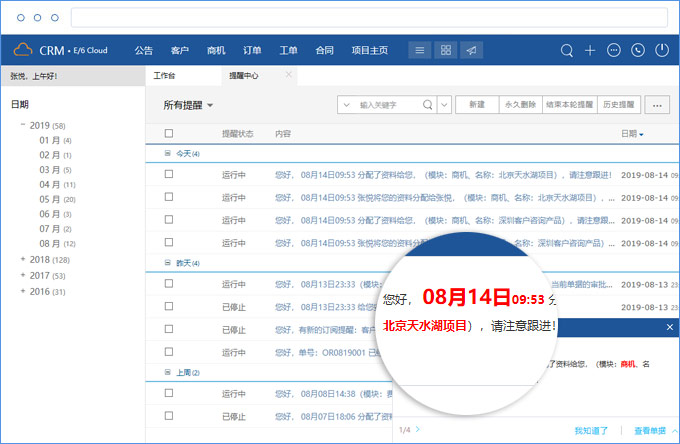Open the 客户 menu in navigation bar
The image size is (680, 444).
tap(180, 50)
